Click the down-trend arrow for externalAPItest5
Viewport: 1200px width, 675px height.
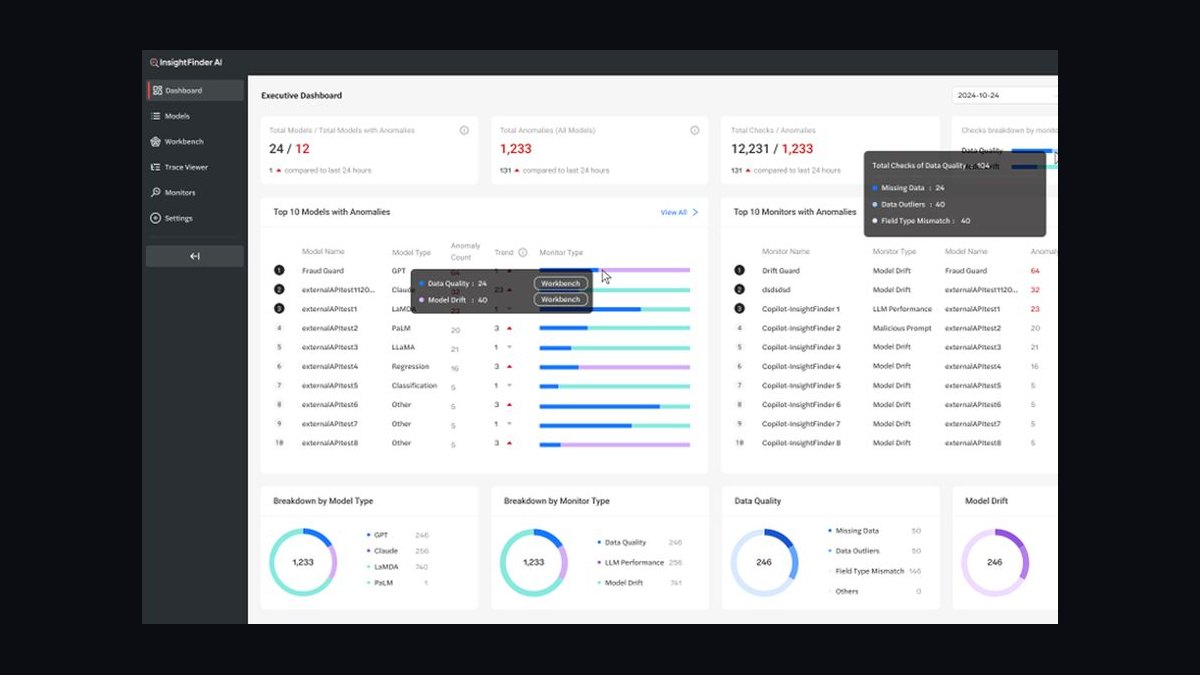[x=509, y=385]
